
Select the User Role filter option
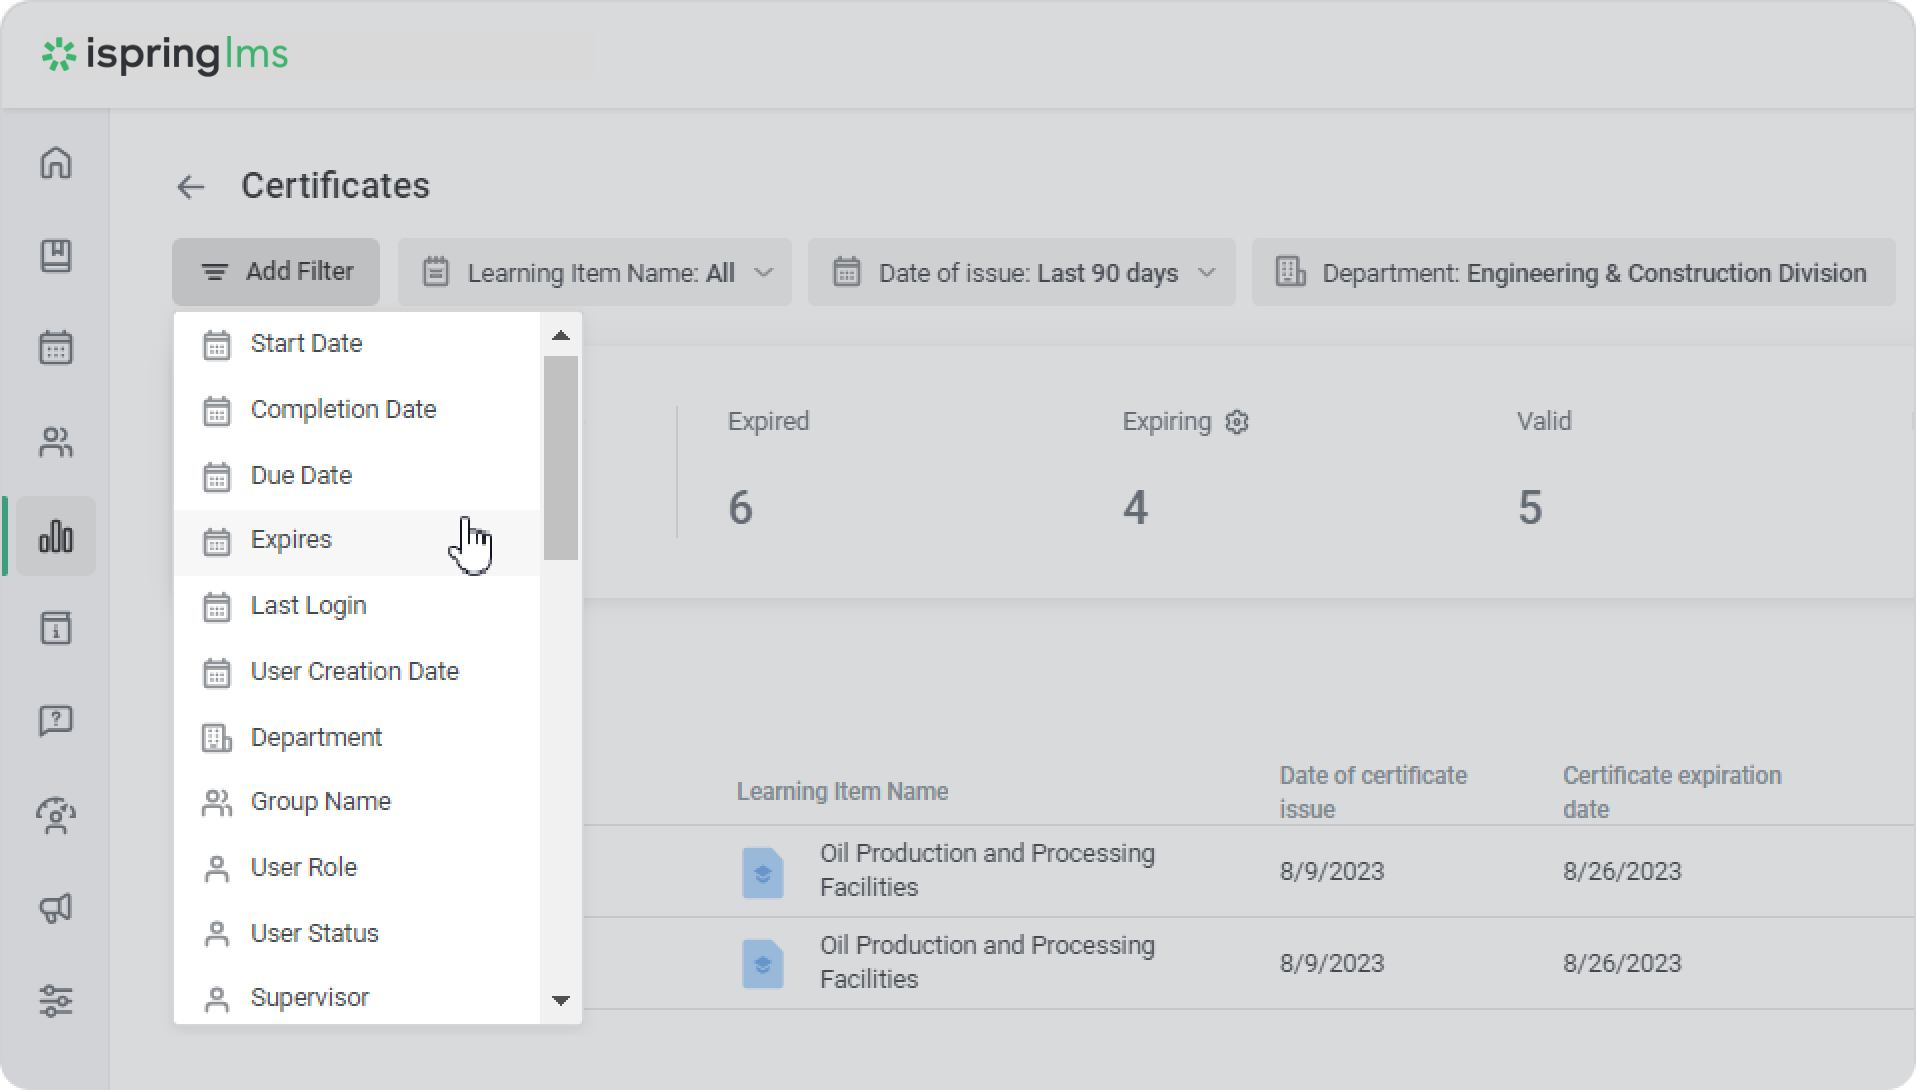(303, 868)
